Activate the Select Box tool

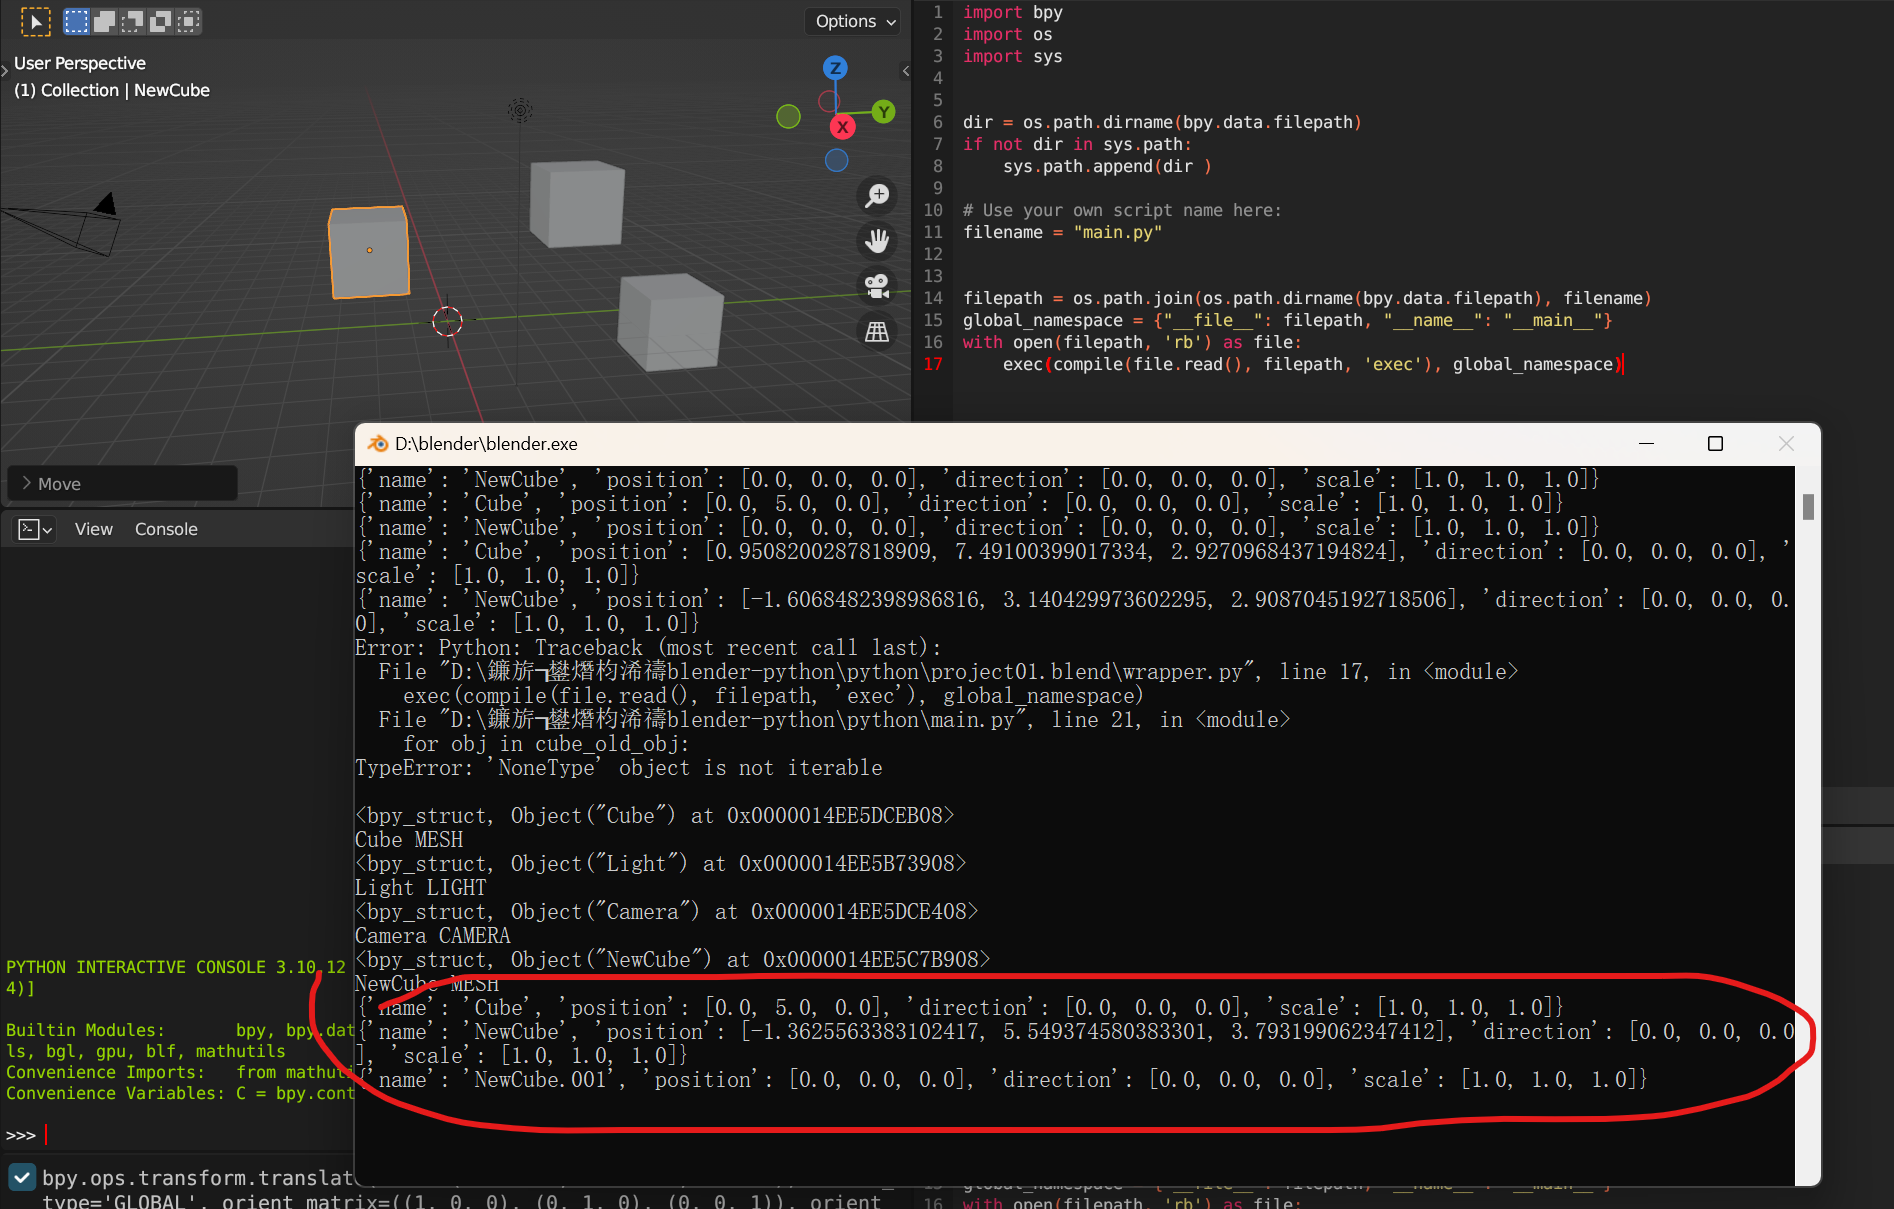pyautogui.click(x=77, y=21)
